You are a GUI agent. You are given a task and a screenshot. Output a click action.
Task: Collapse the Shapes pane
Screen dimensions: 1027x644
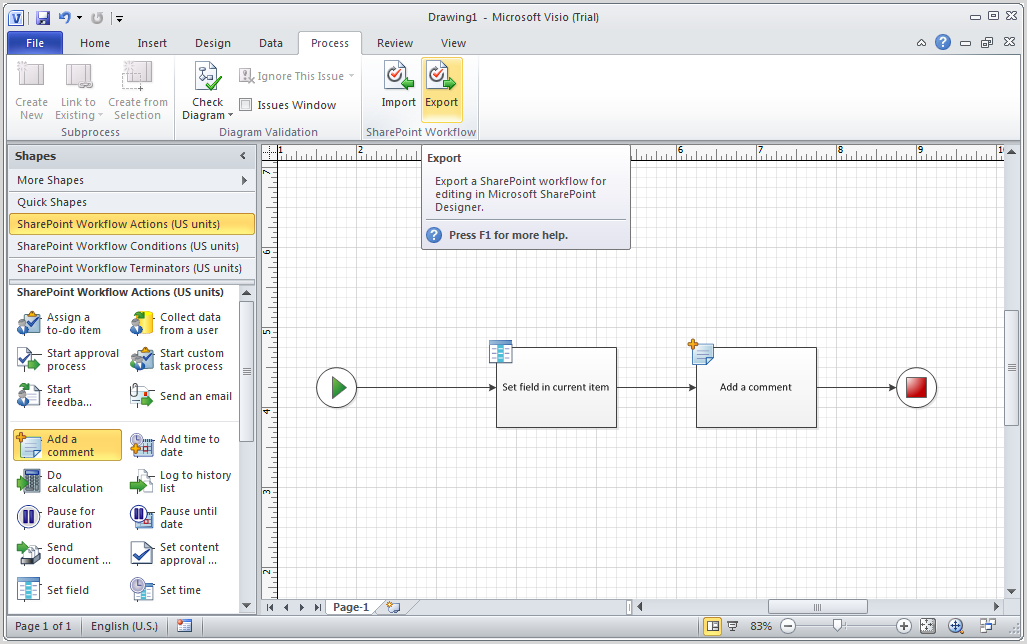pos(243,156)
